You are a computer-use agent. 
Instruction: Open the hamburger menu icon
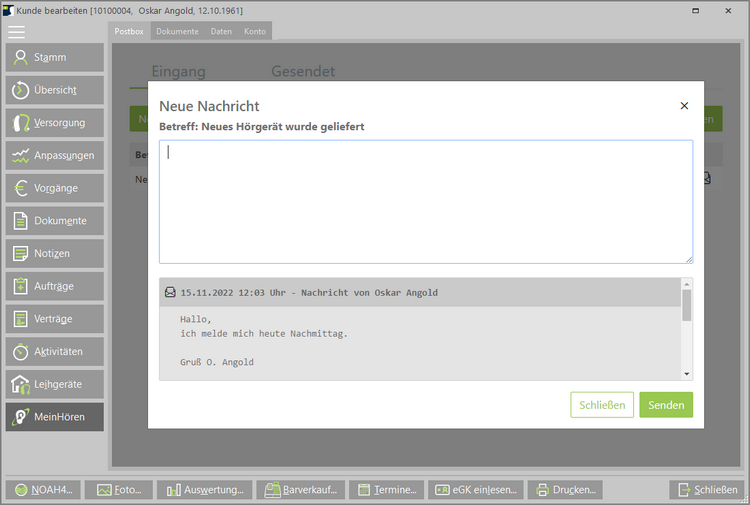[16, 31]
